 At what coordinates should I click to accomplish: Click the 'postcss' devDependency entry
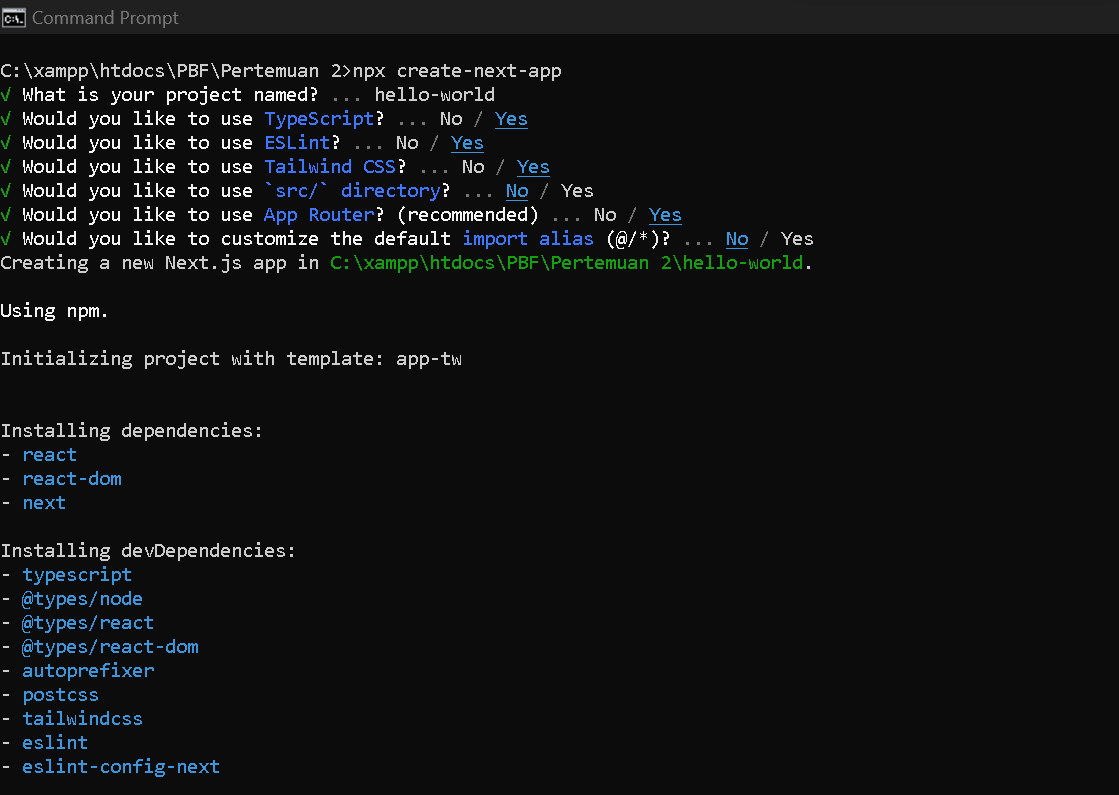click(60, 695)
